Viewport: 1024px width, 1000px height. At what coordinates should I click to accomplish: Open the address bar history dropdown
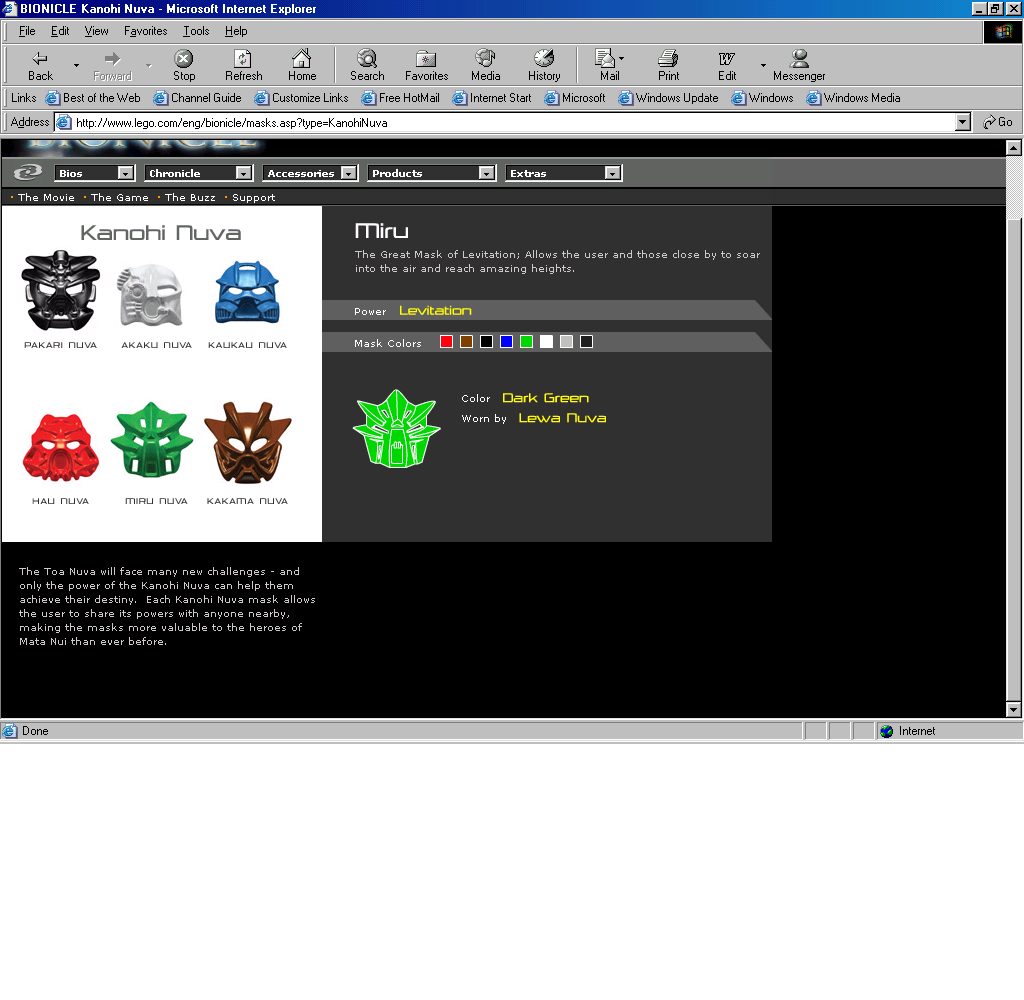coord(962,122)
